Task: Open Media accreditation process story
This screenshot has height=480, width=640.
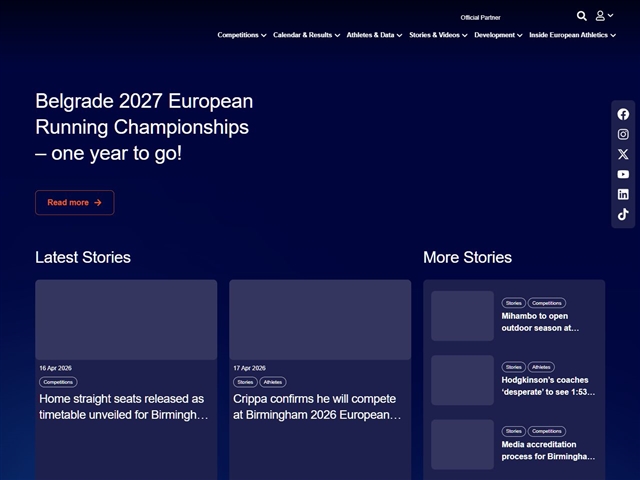Action: click(x=548, y=450)
